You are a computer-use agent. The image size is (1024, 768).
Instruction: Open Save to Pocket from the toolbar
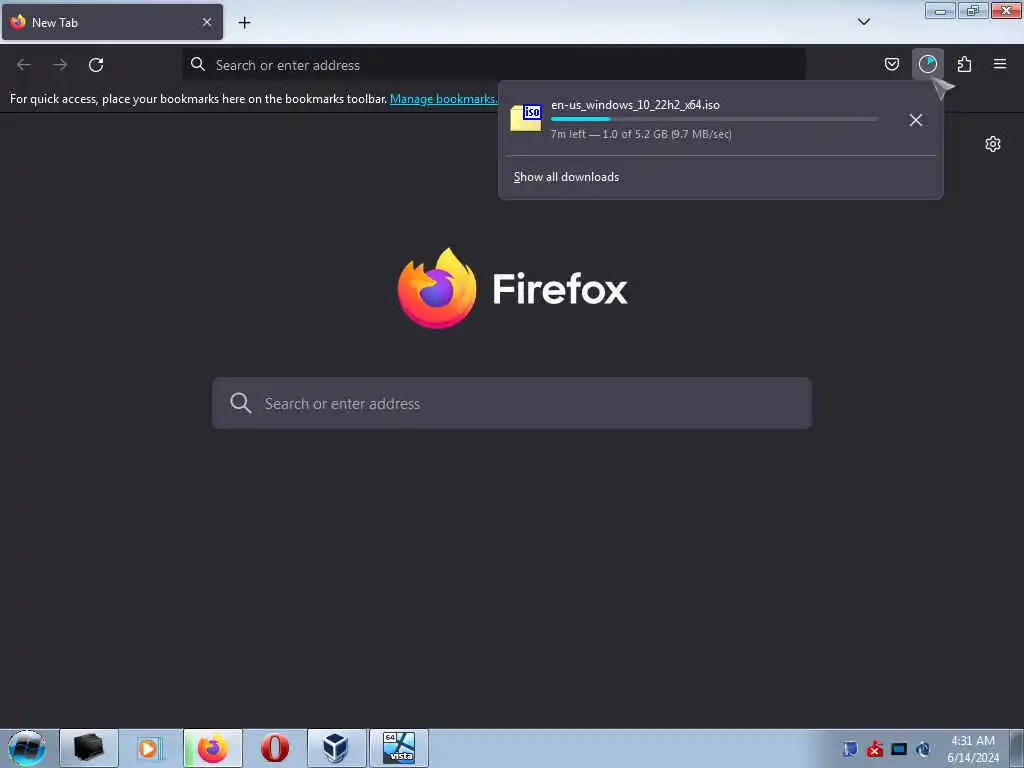[x=891, y=64]
